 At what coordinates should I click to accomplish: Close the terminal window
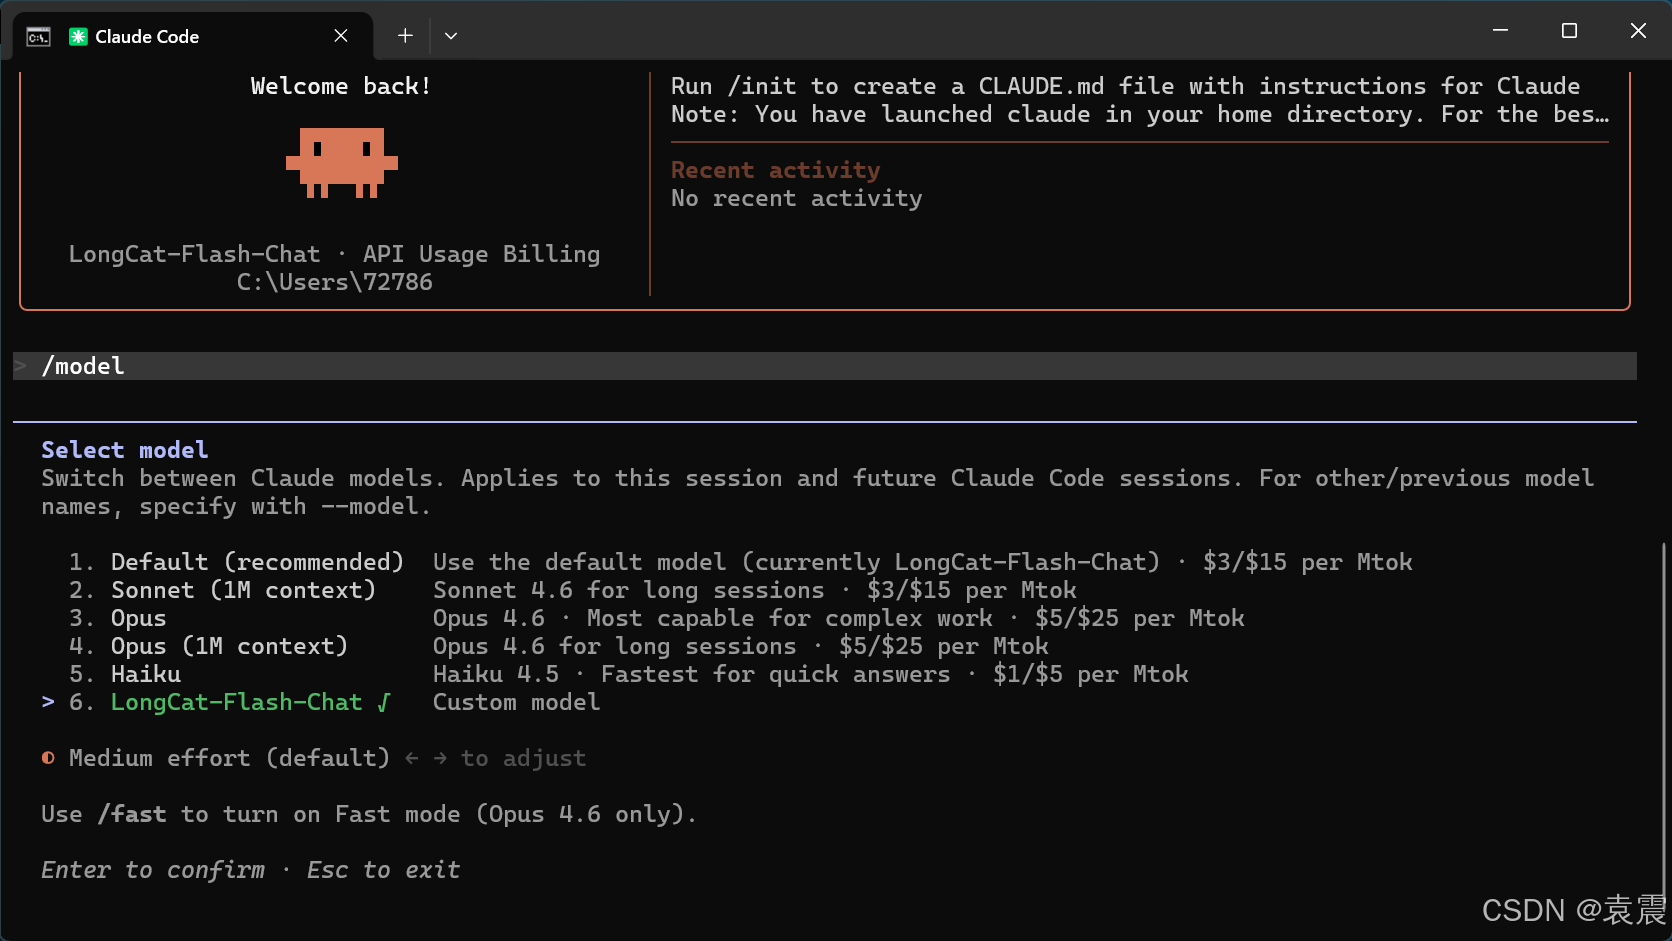pyautogui.click(x=1638, y=31)
